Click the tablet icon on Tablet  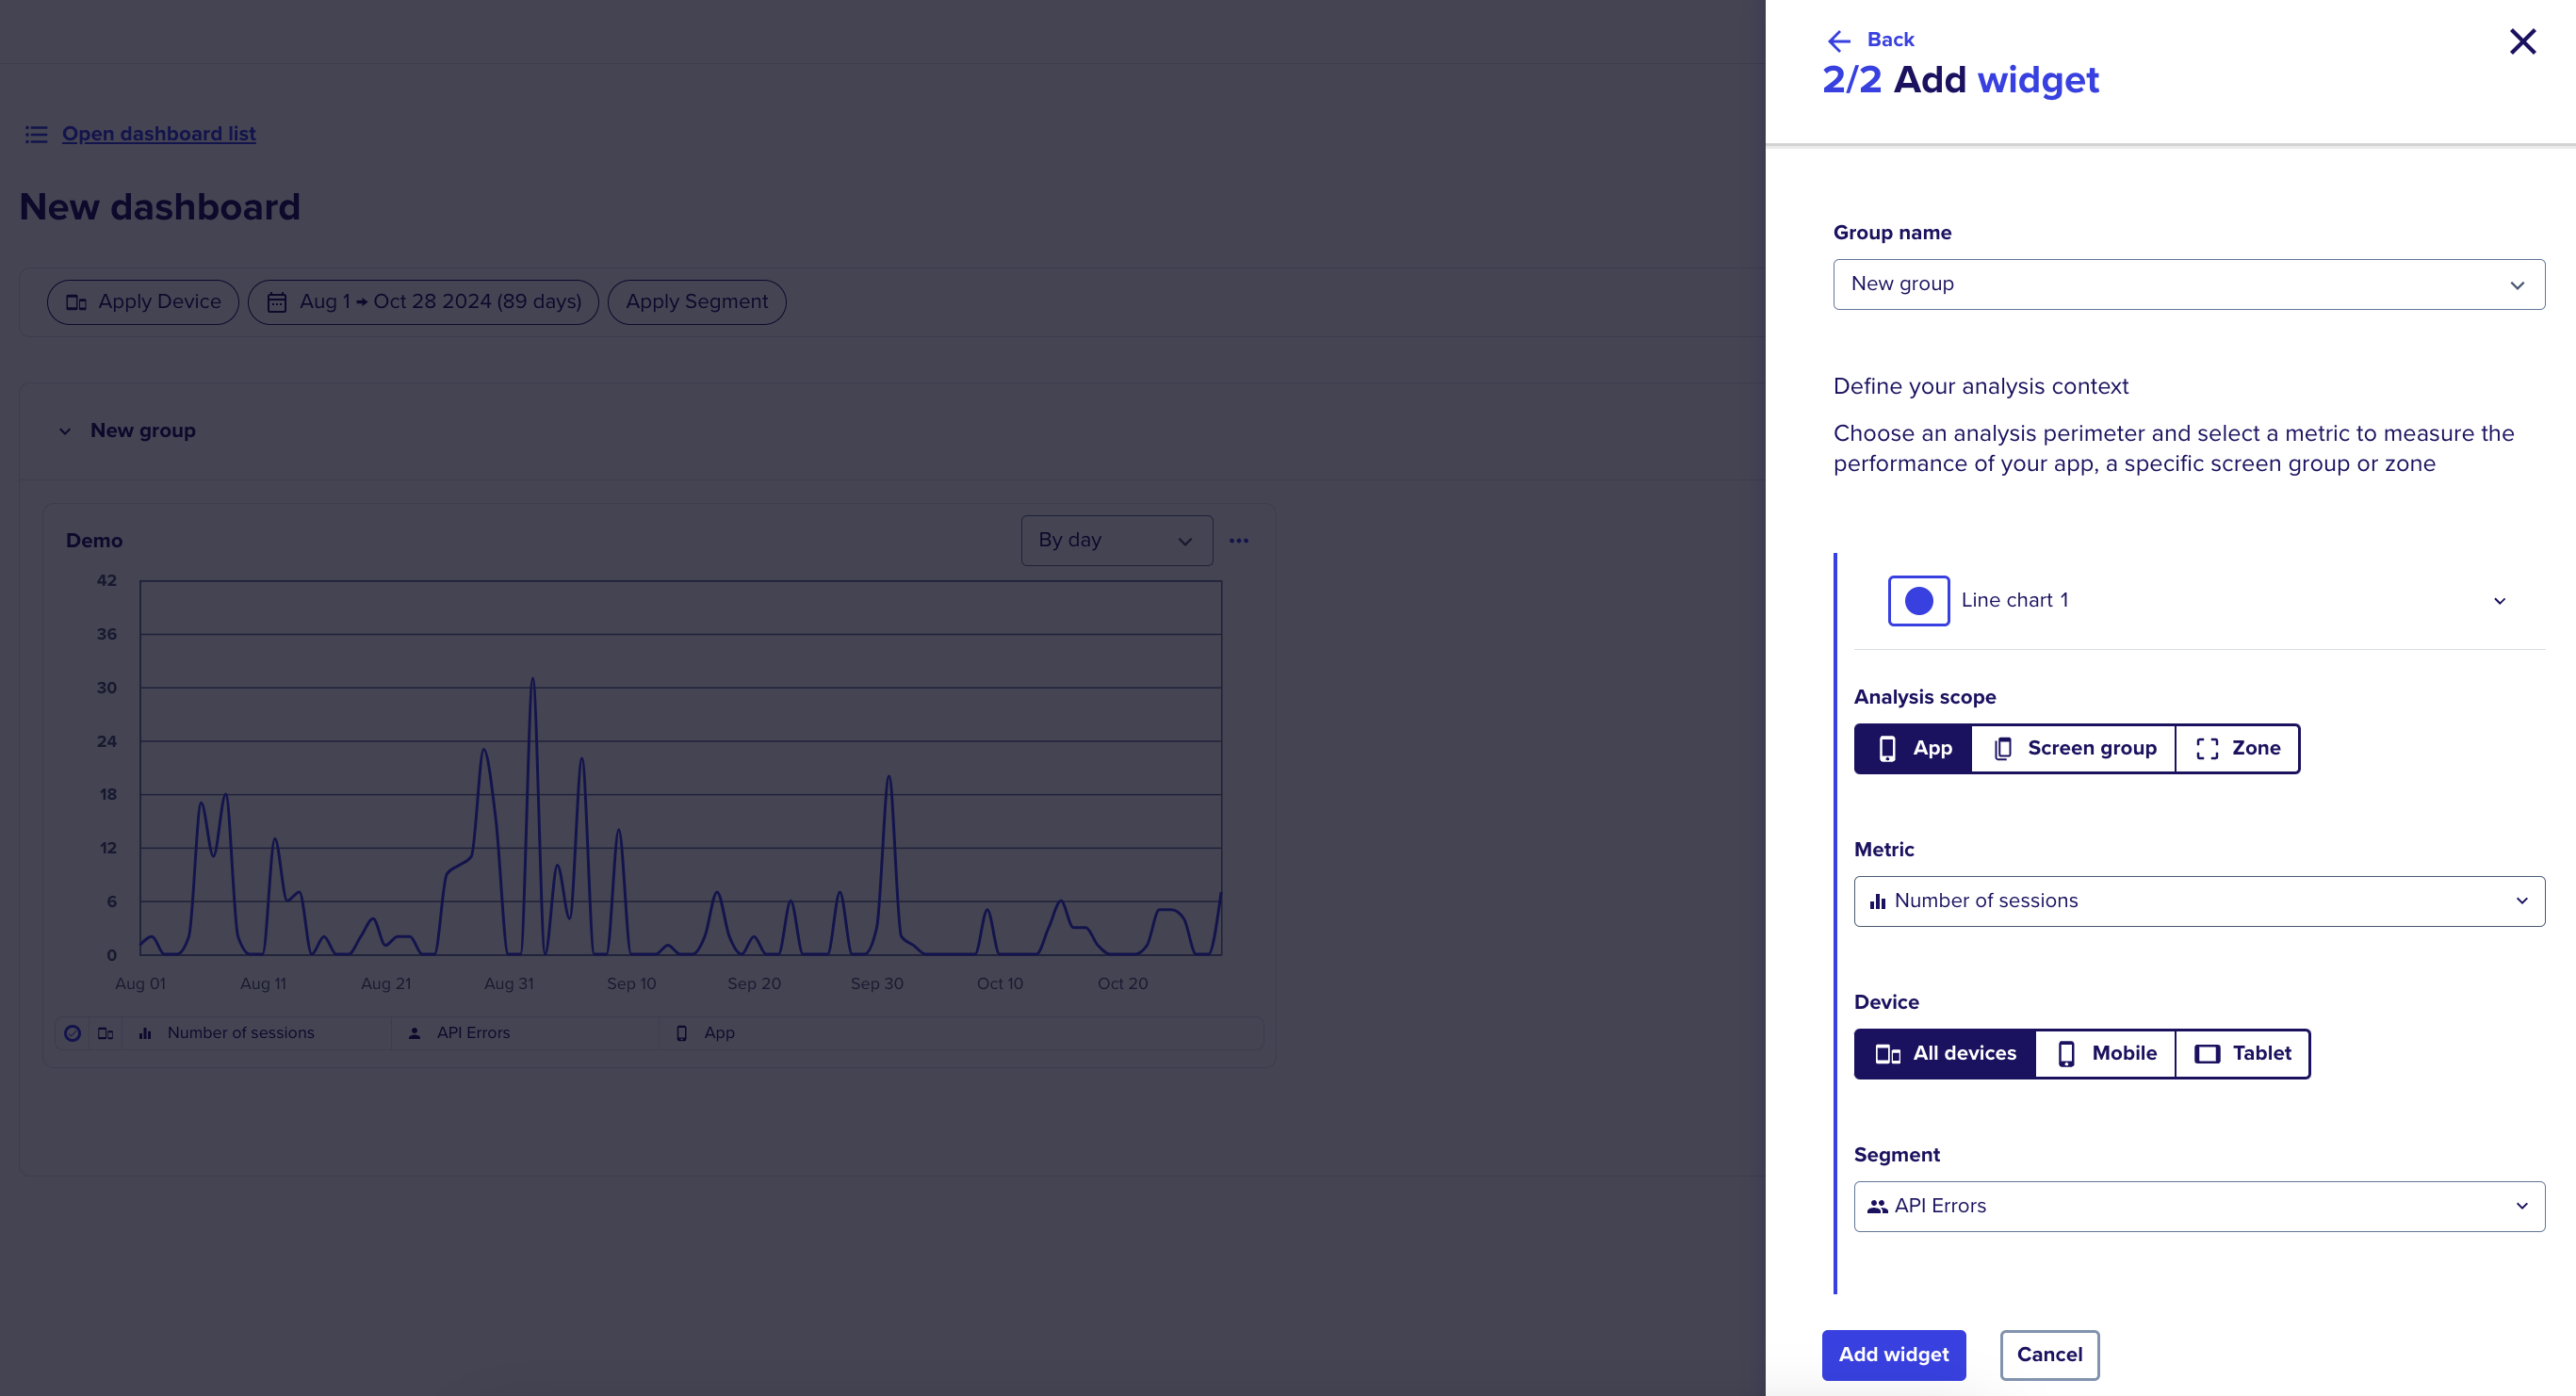2207,1054
